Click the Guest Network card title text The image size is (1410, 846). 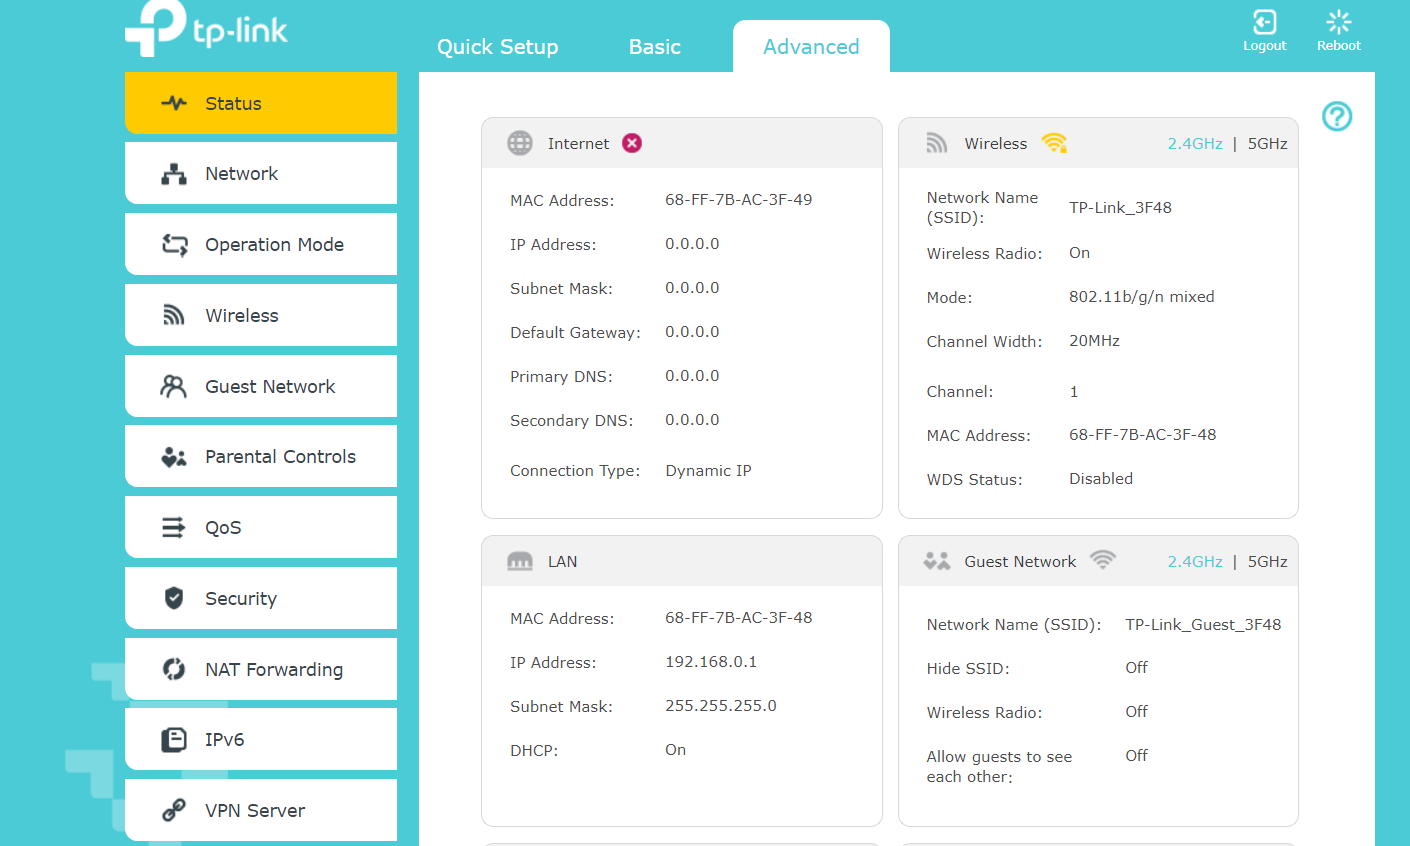coord(1020,562)
